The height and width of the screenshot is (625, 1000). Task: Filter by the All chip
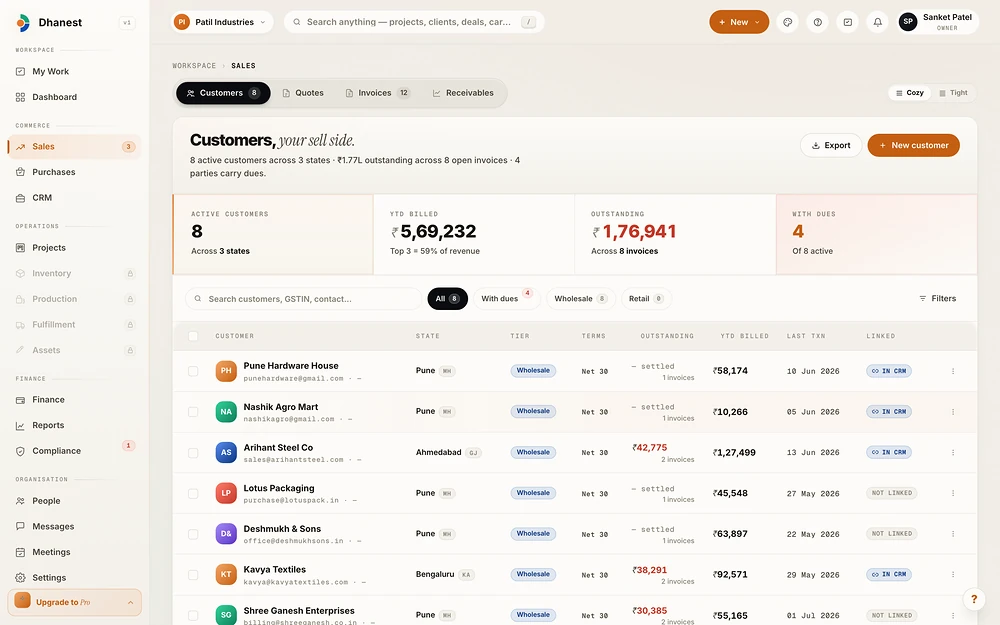point(447,298)
